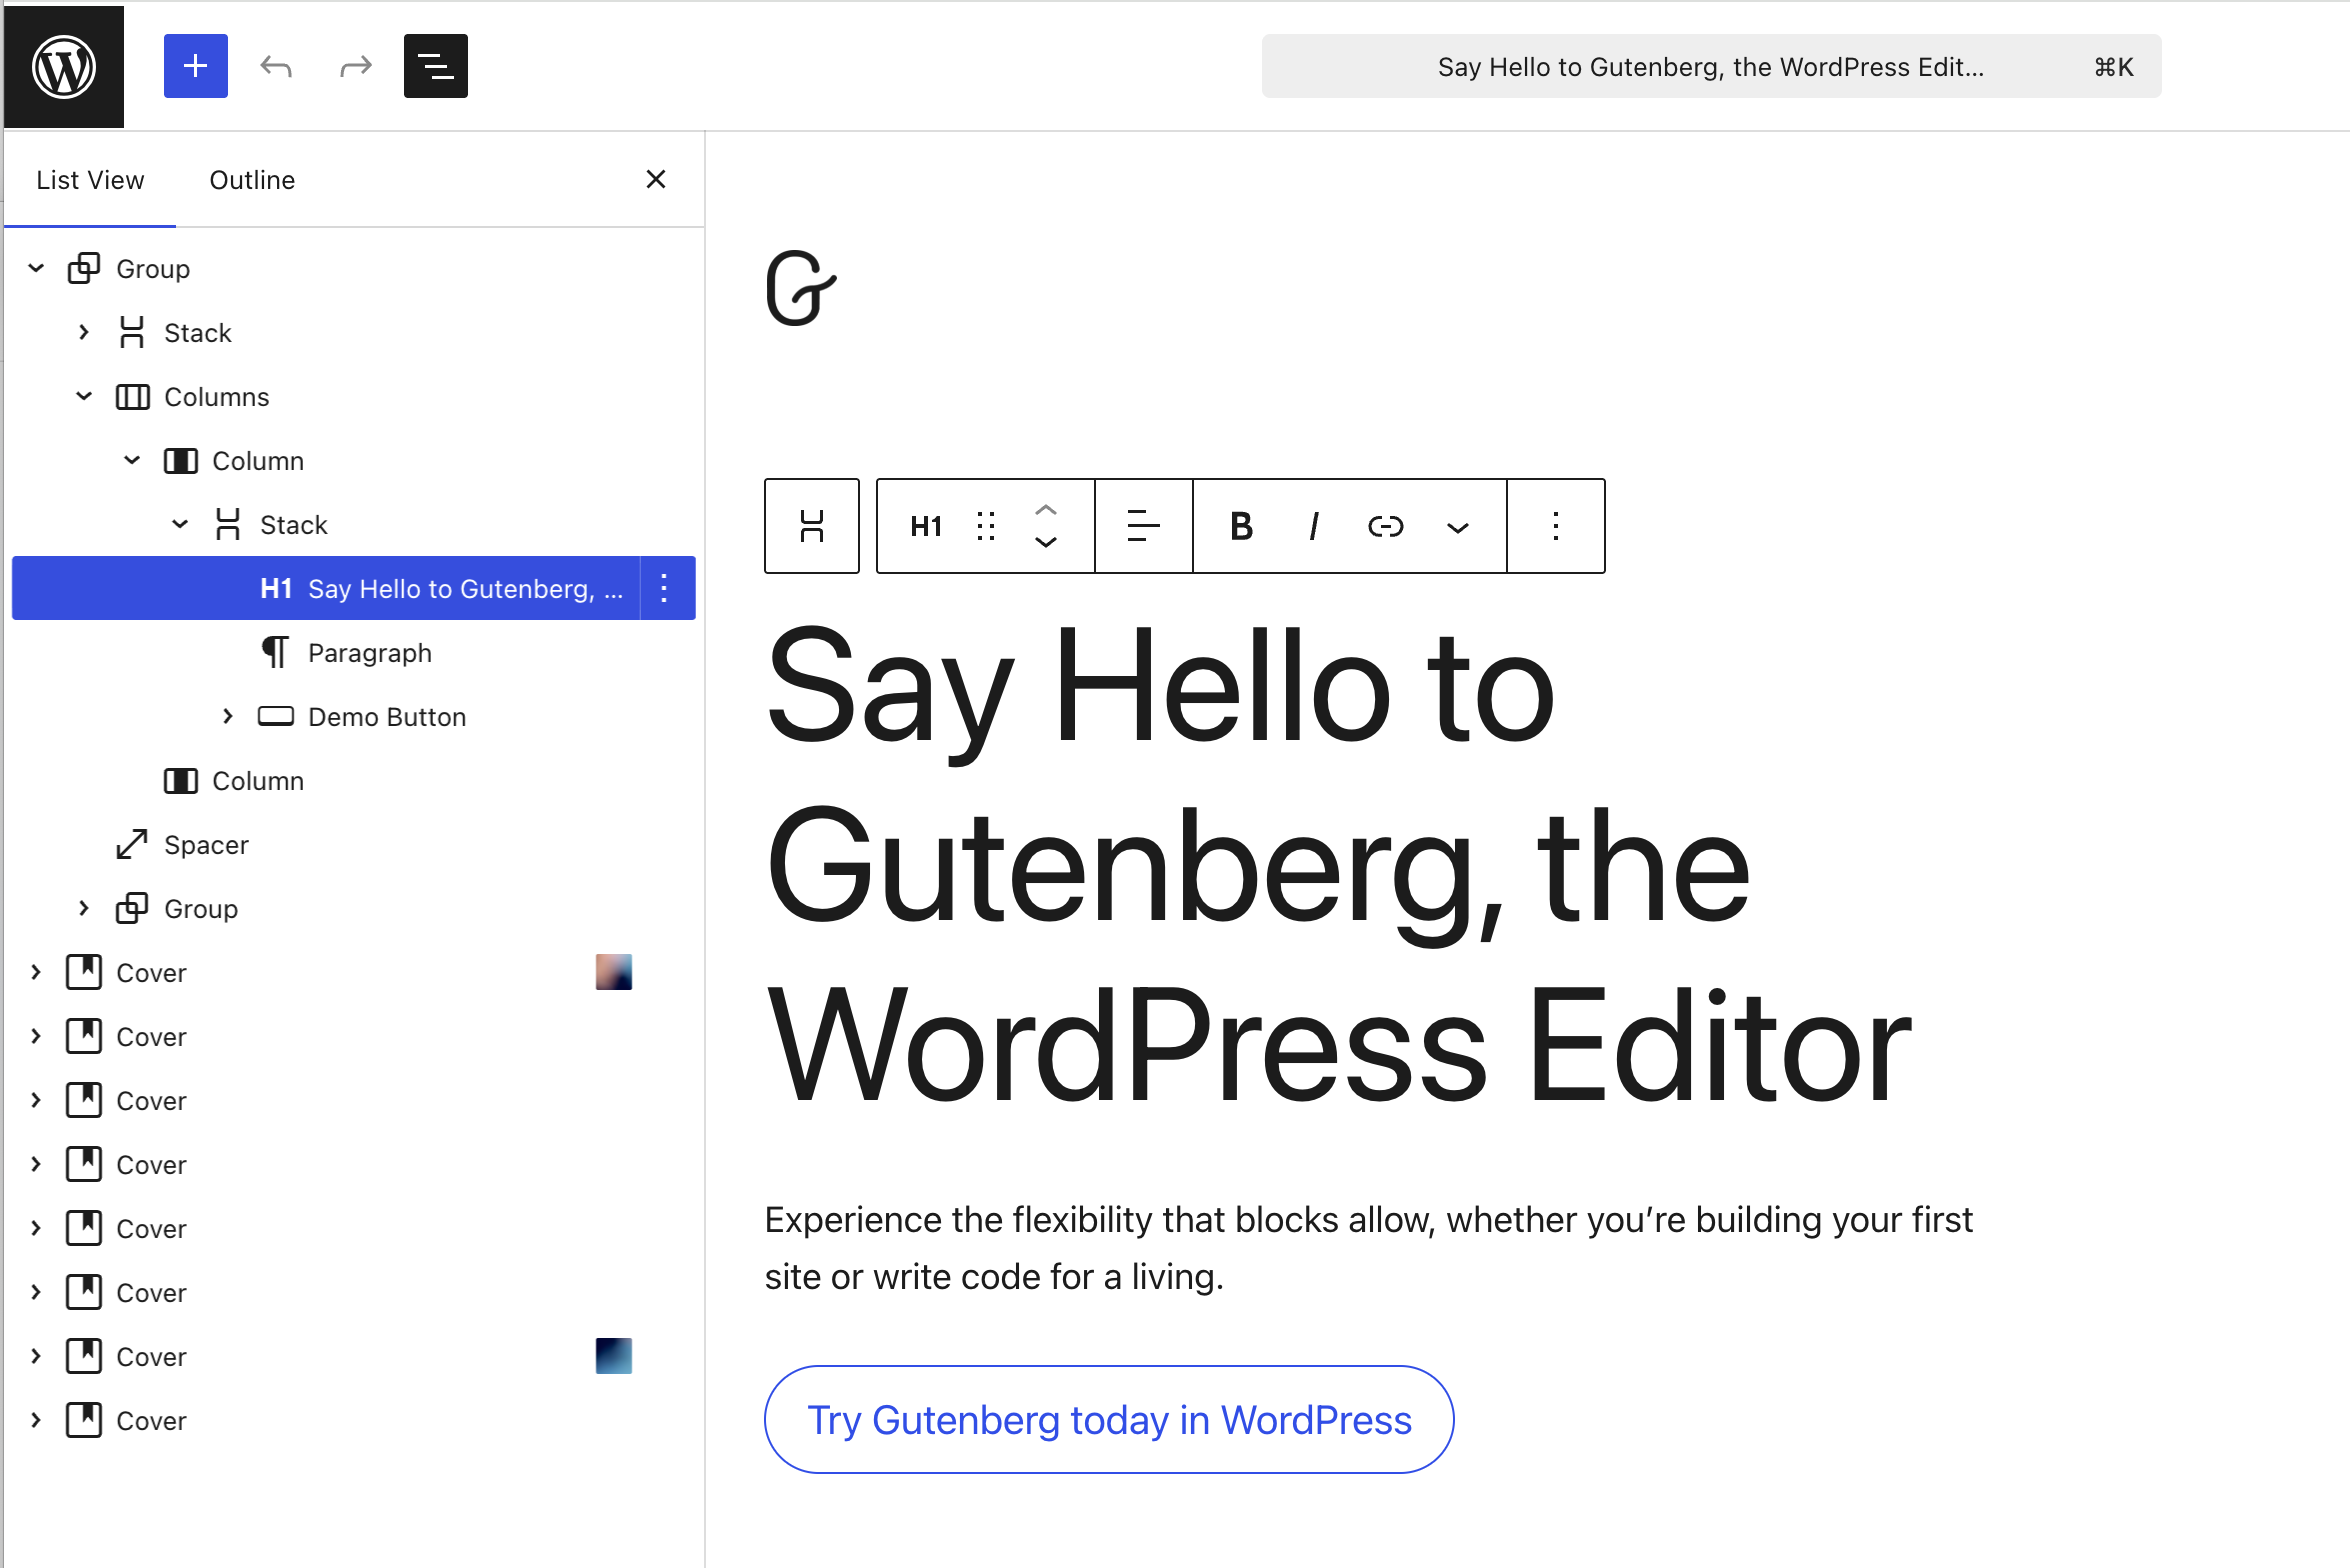The height and width of the screenshot is (1568, 2350).
Task: Click the last Cover block icon
Action: (x=84, y=1420)
